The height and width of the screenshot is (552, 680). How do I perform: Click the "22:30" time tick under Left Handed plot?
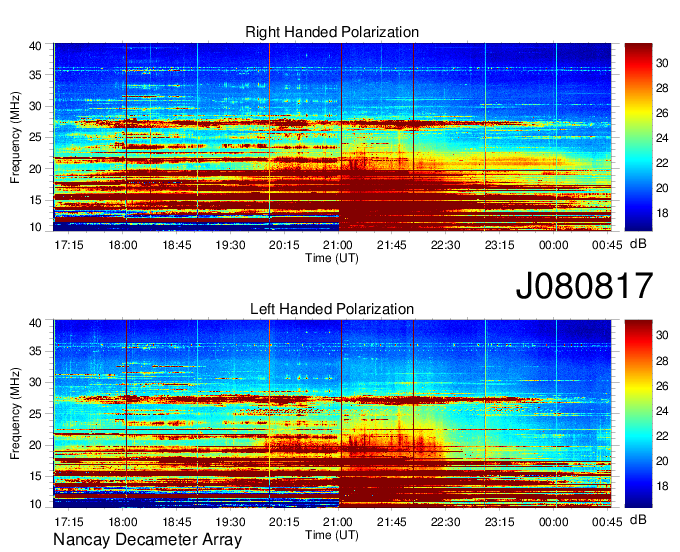[445, 521]
